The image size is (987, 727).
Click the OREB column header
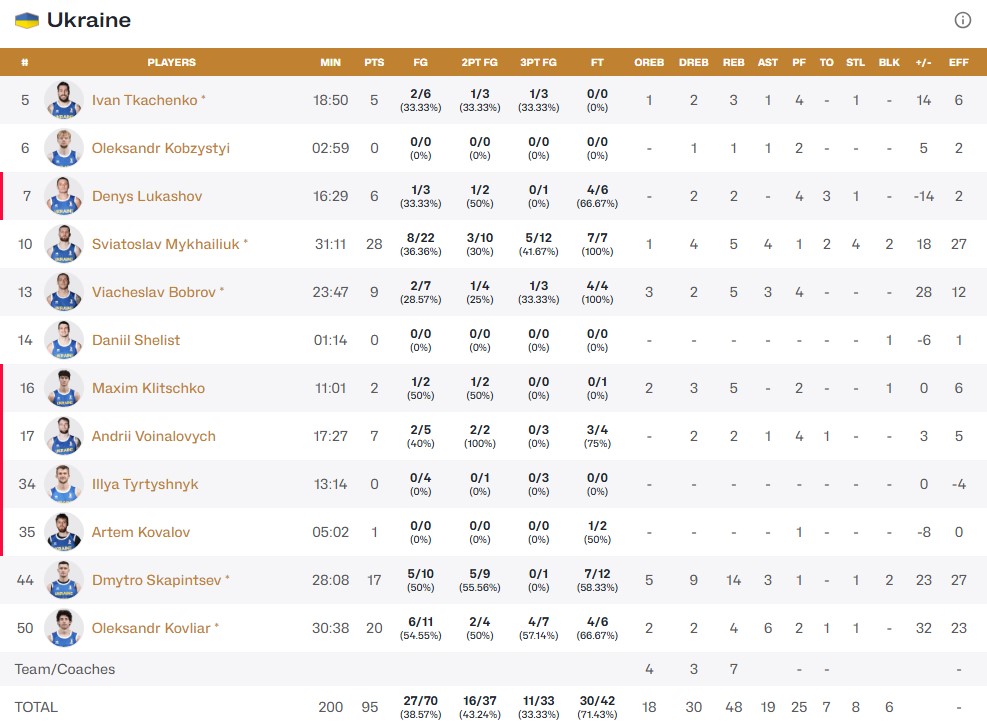point(649,62)
